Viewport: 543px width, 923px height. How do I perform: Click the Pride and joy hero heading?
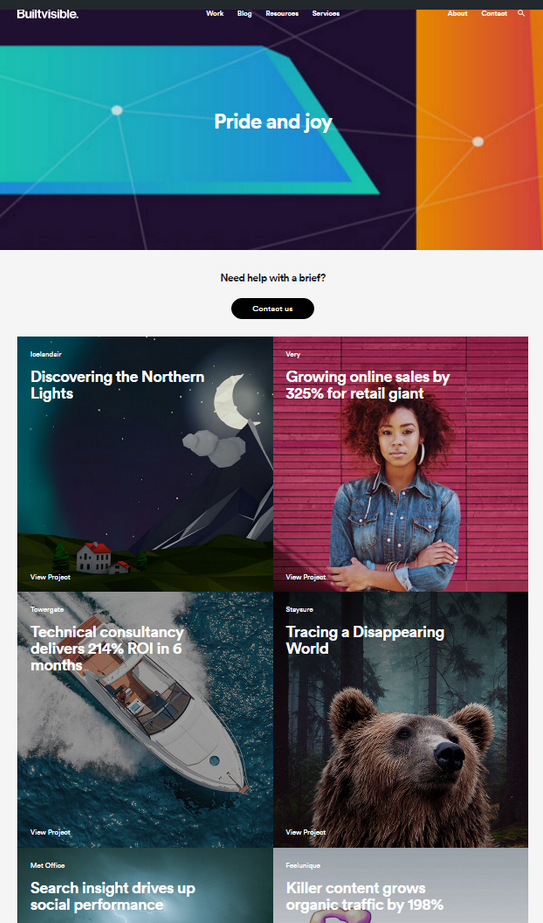click(x=273, y=122)
